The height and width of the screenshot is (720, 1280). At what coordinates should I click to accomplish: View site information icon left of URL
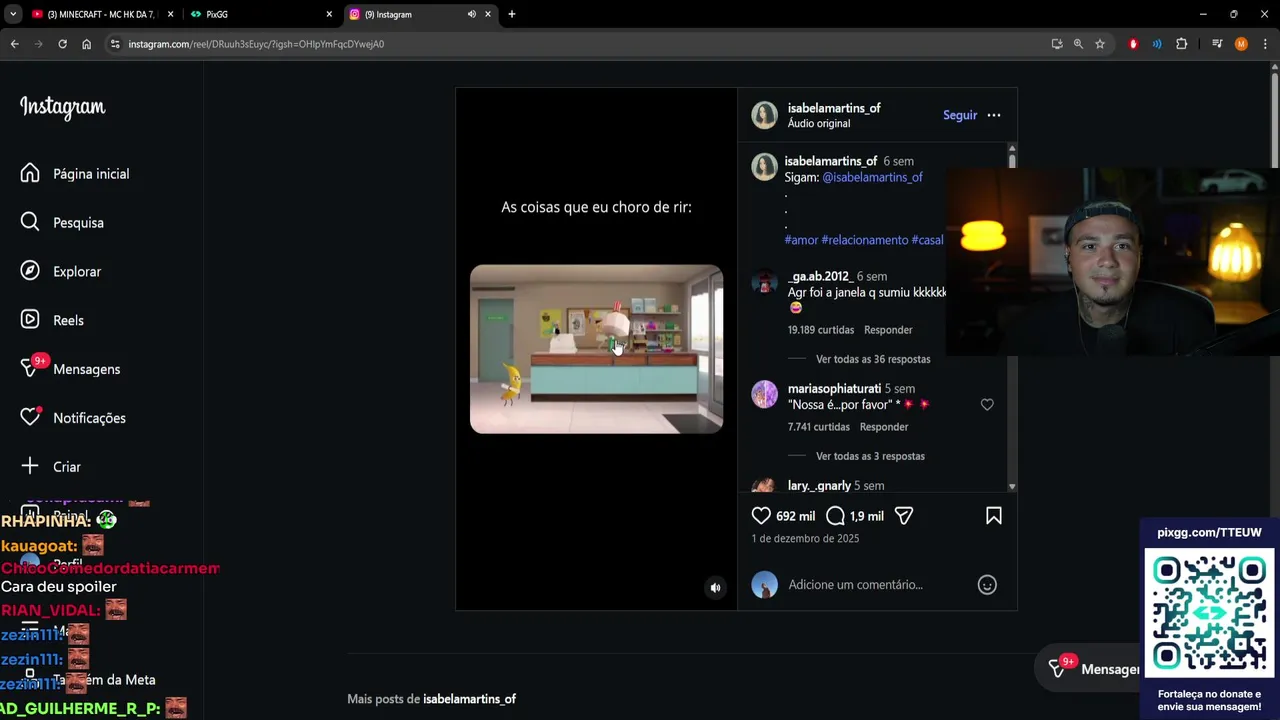click(115, 44)
